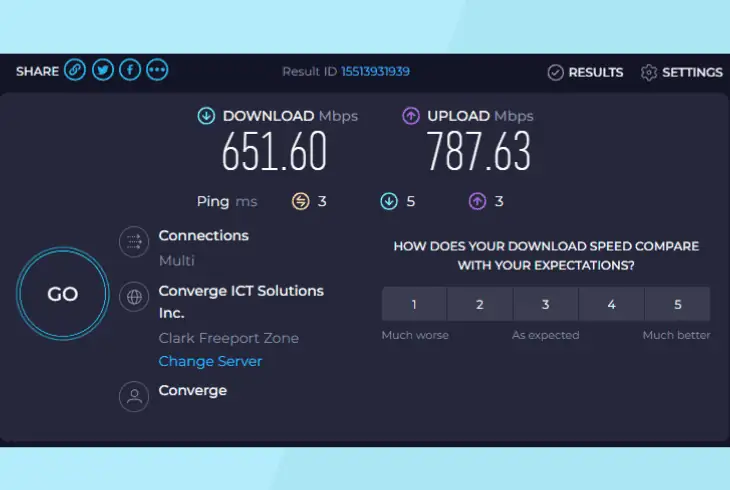This screenshot has height=490, width=730.
Task: Rate download speed 5, much better
Action: click(x=677, y=304)
